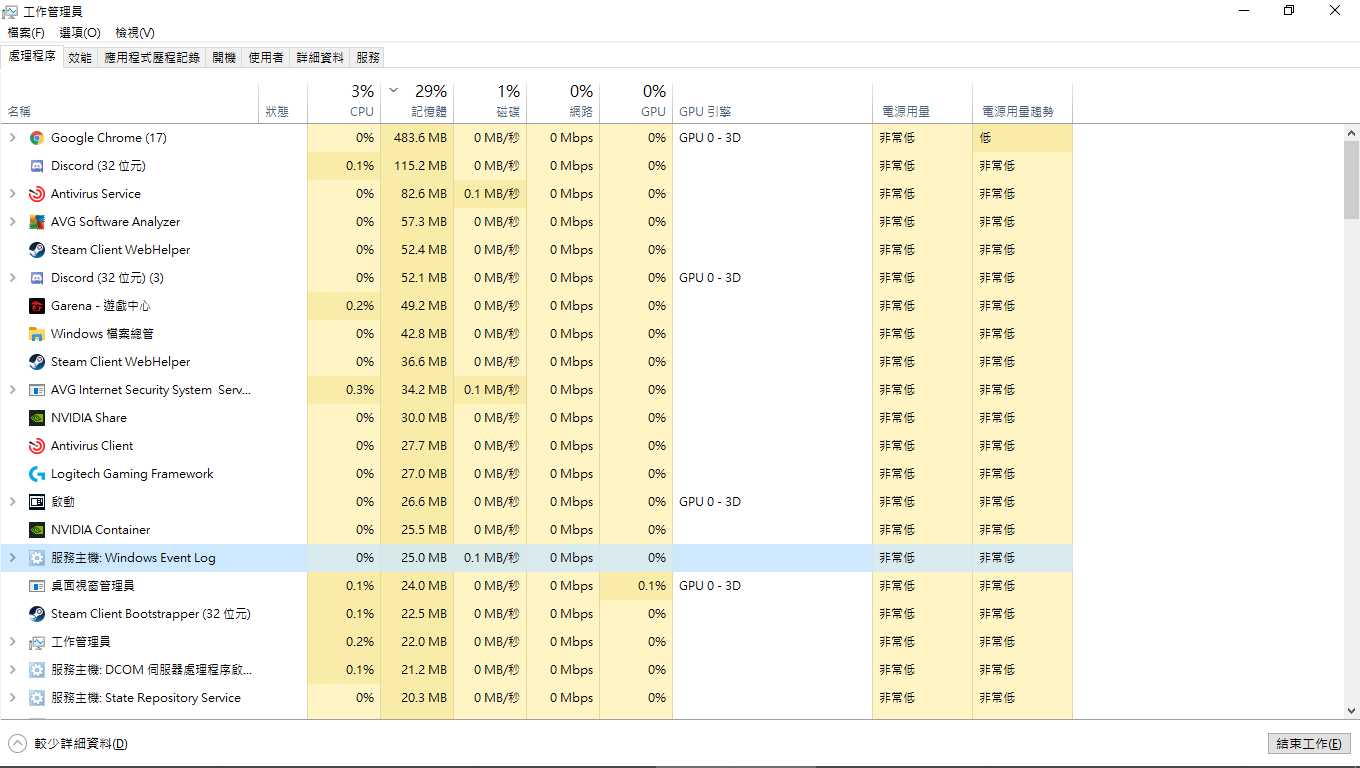Screen dimensions: 1360x768
Task: Sort by the 電源用量趨勢 column header
Action: 1022,102
